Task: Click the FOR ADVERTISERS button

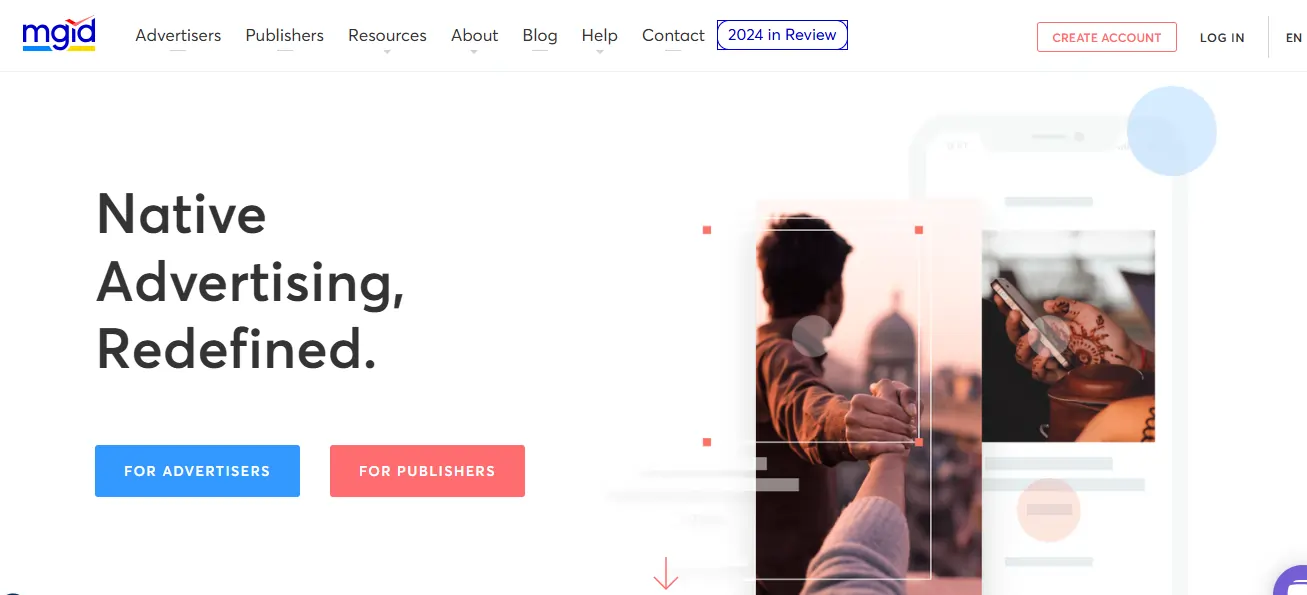Action: tap(197, 471)
